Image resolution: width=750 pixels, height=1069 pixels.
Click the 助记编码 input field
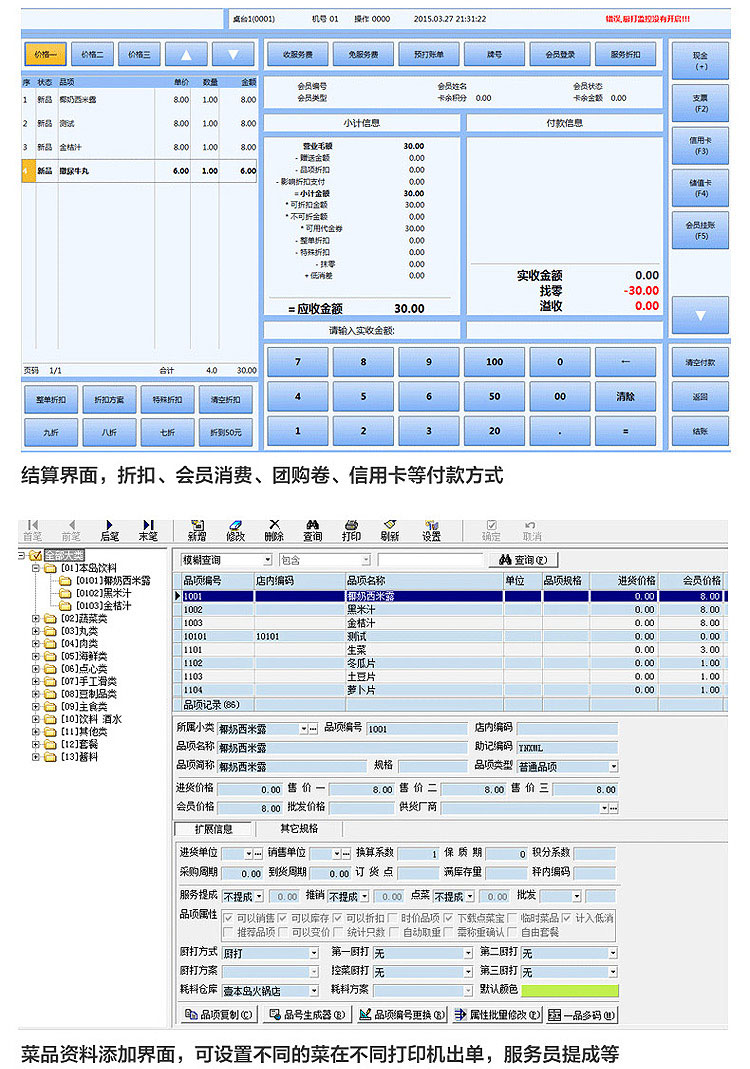point(567,747)
